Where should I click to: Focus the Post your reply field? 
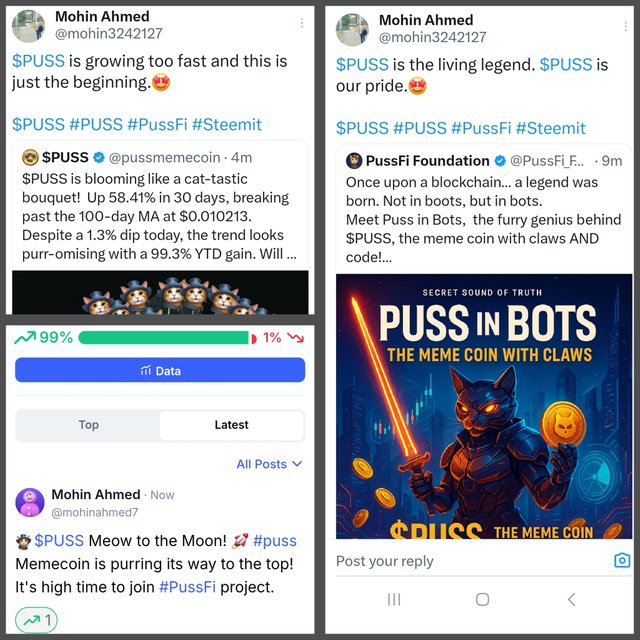click(471, 561)
